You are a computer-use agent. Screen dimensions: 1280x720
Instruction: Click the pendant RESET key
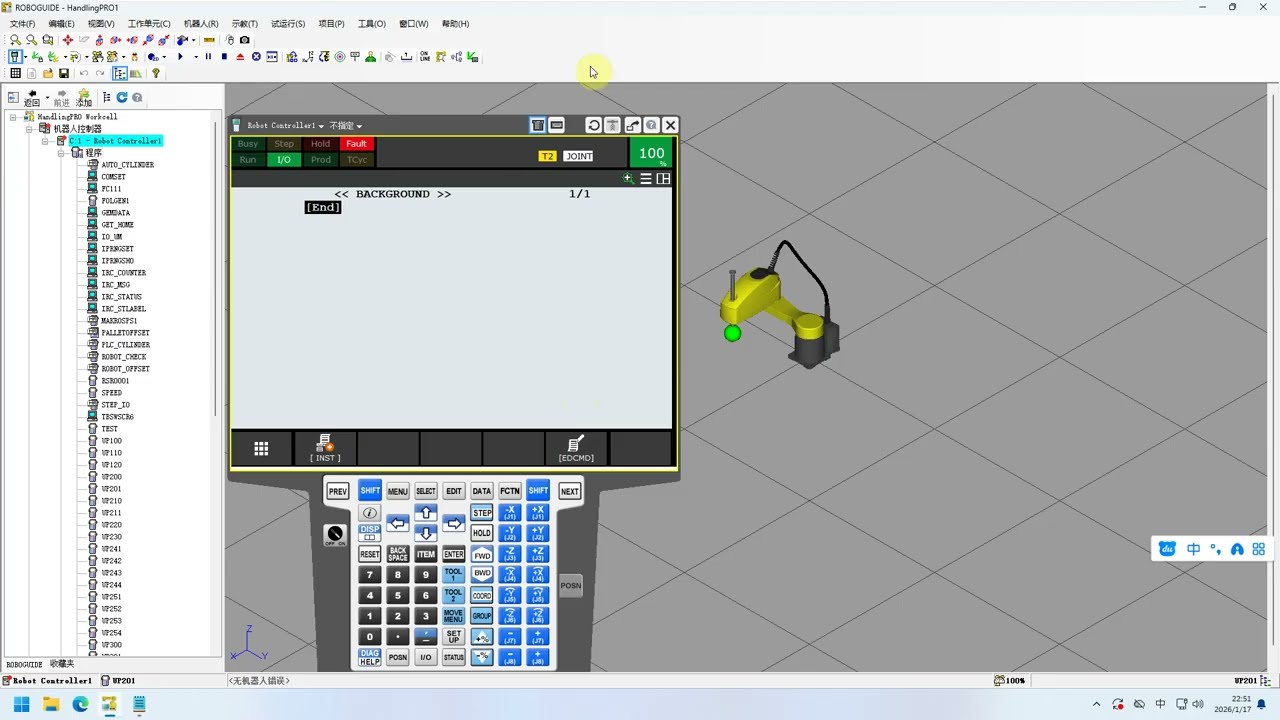pos(370,554)
